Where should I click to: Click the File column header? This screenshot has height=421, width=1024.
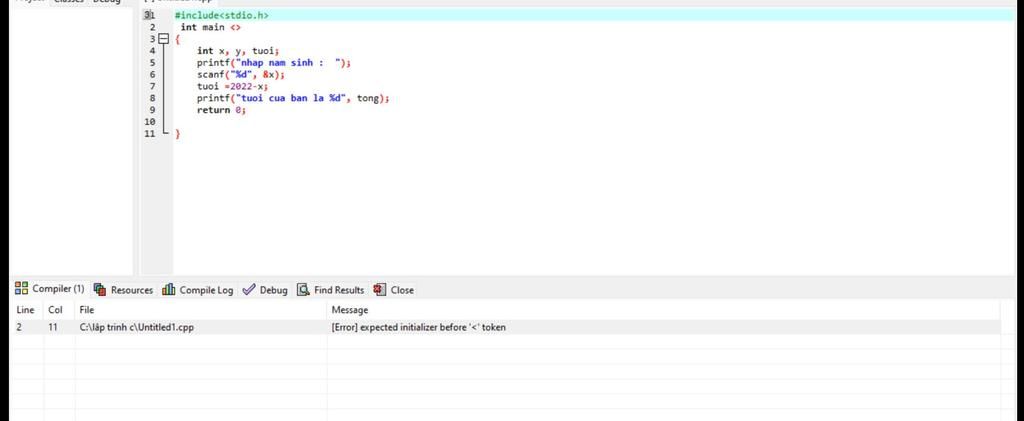pyautogui.click(x=86, y=310)
